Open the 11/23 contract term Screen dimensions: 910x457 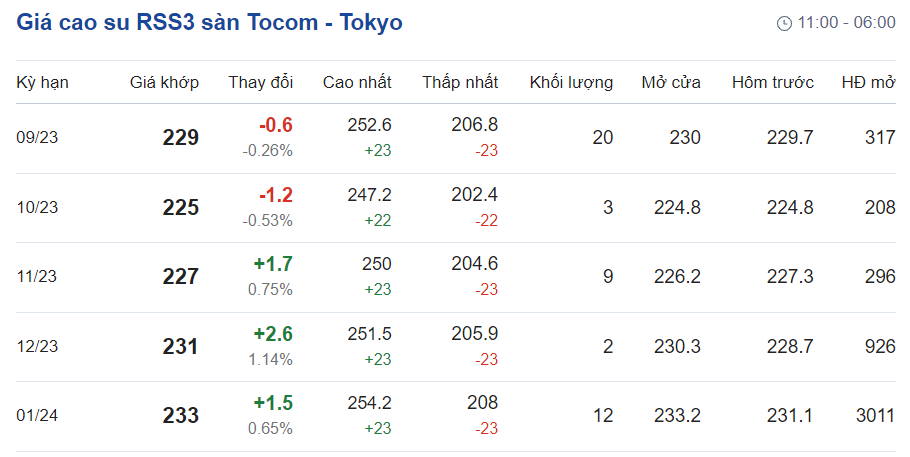[x=38, y=277]
